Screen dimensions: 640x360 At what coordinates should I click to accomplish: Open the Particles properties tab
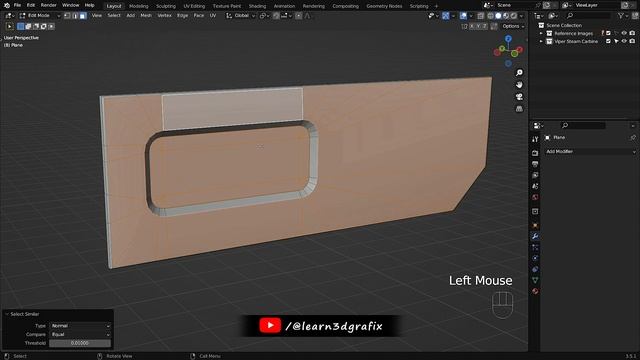point(535,247)
